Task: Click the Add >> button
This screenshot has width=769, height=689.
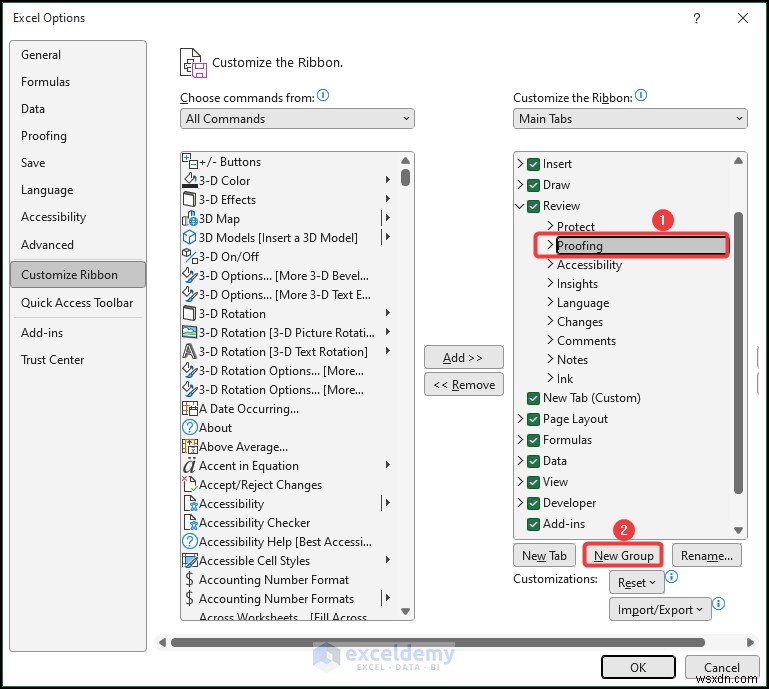Action: click(463, 357)
